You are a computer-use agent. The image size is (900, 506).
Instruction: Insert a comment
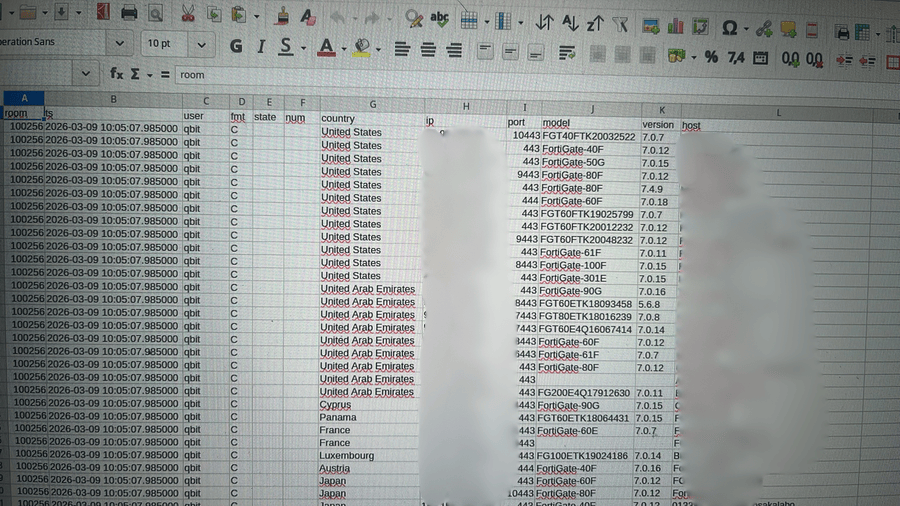tap(788, 29)
